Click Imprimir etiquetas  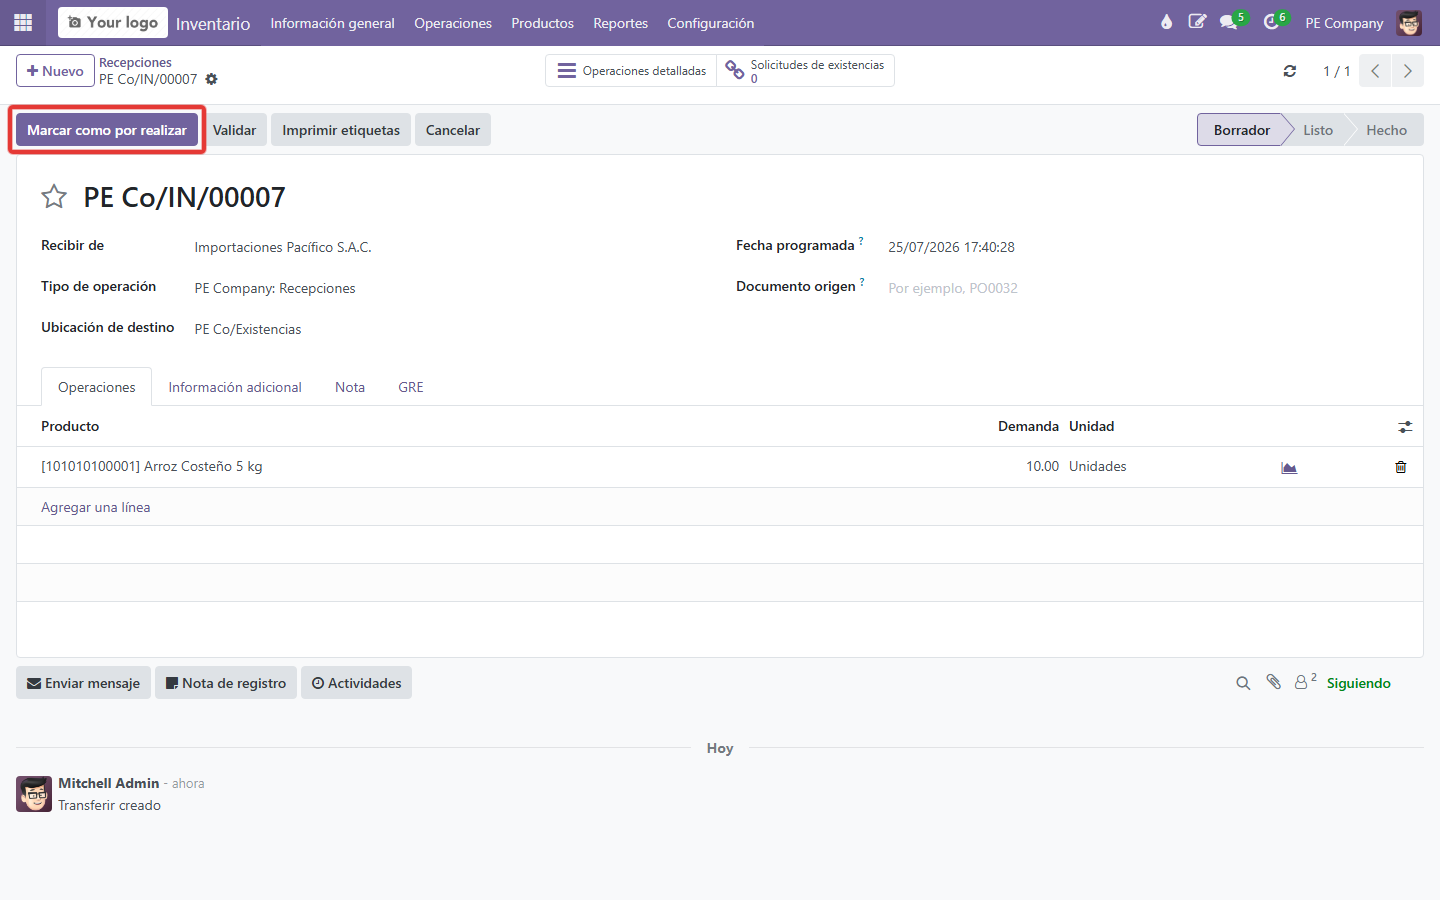point(341,130)
